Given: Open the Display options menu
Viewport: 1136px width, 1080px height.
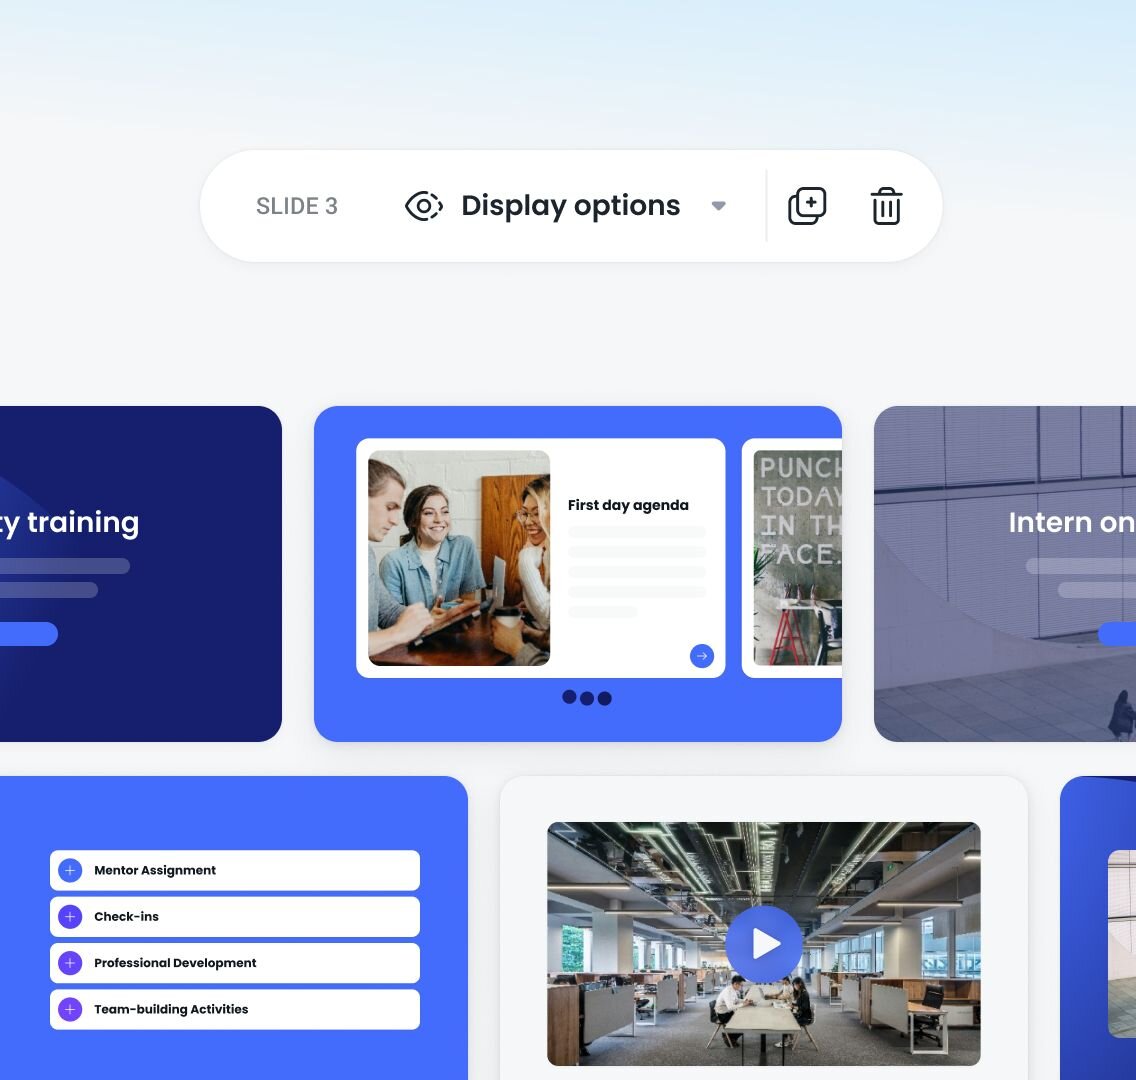Looking at the screenshot, I should click(569, 206).
